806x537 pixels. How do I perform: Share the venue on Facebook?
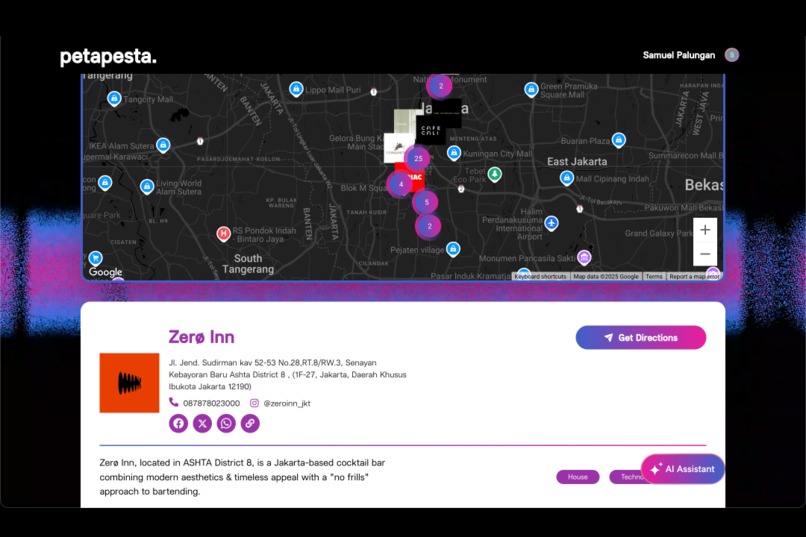[x=178, y=423]
